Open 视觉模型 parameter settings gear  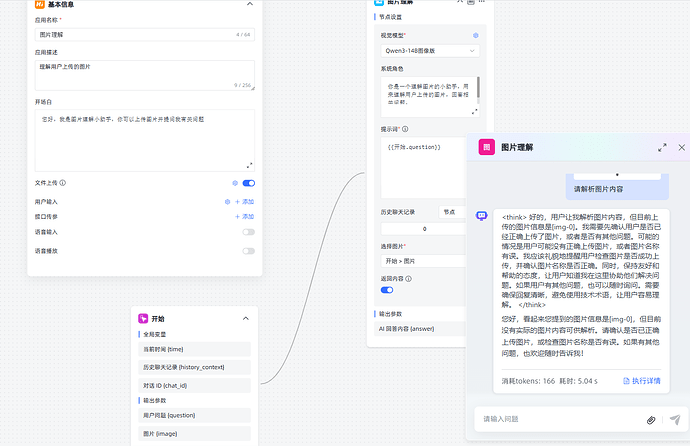pyautogui.click(x=476, y=35)
